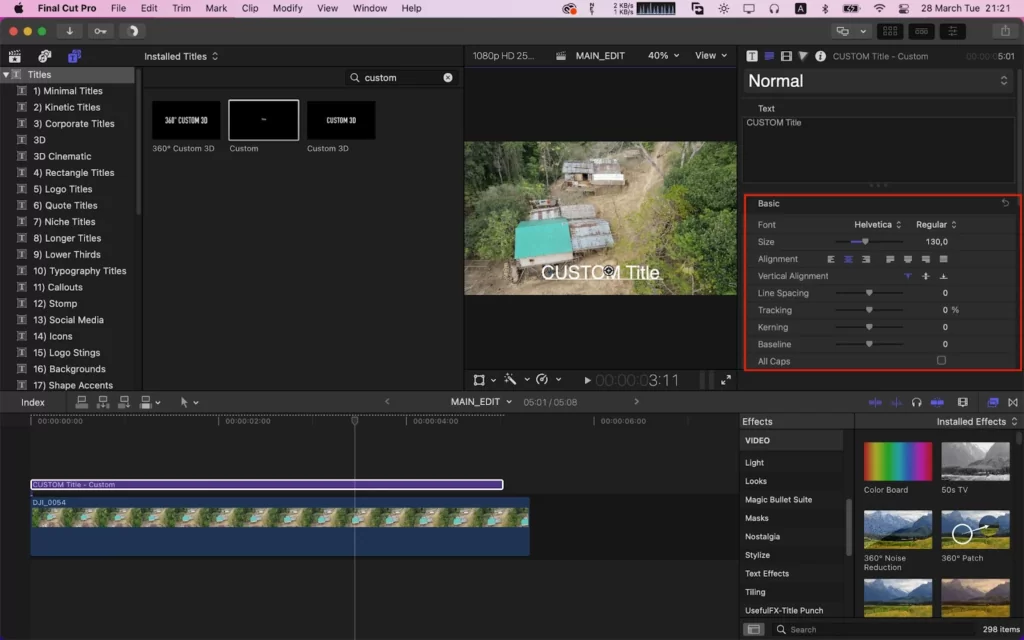Collapse the Titles disclosure triangle

6,74
